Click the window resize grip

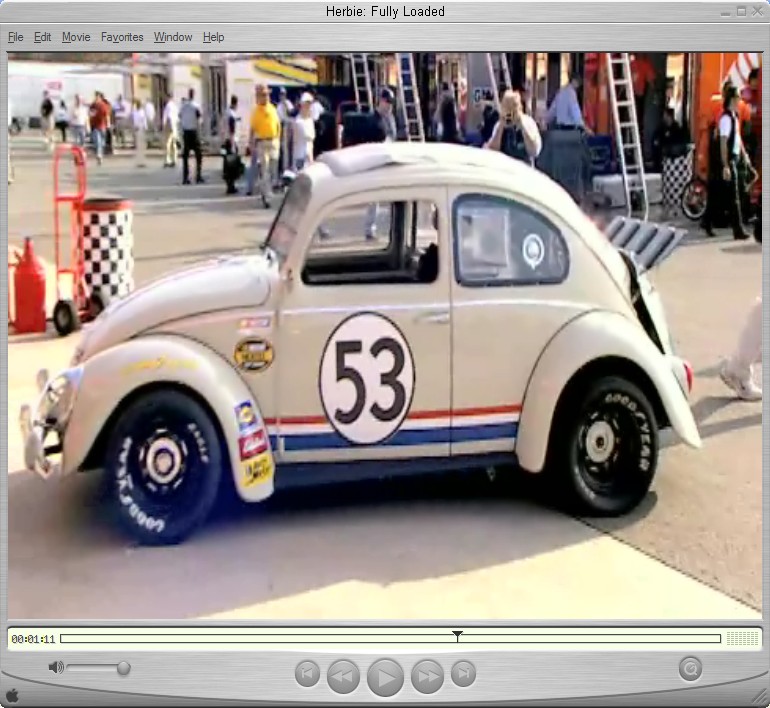(761, 698)
